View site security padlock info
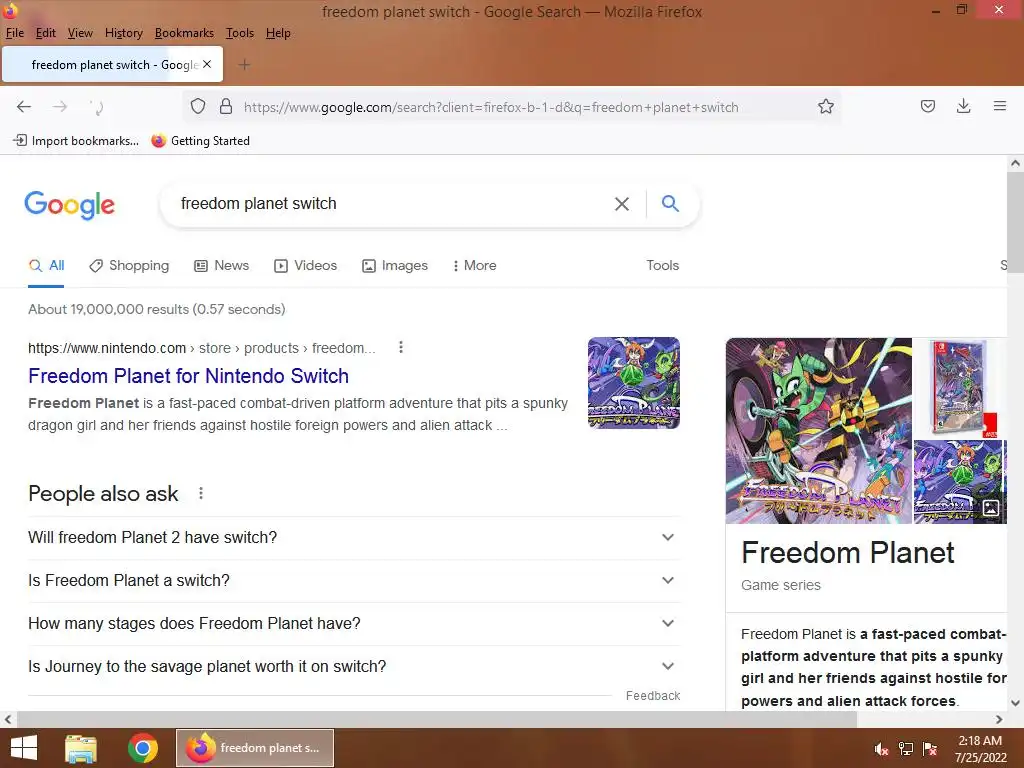 click(x=226, y=106)
